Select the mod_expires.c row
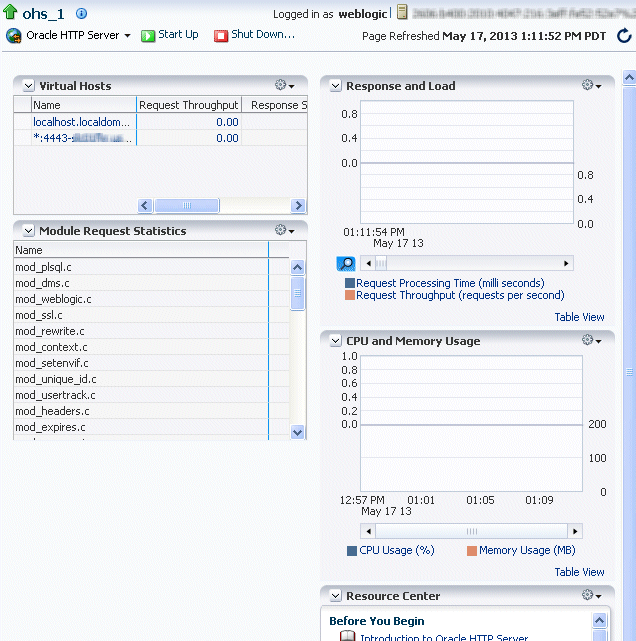 pyautogui.click(x=151, y=427)
